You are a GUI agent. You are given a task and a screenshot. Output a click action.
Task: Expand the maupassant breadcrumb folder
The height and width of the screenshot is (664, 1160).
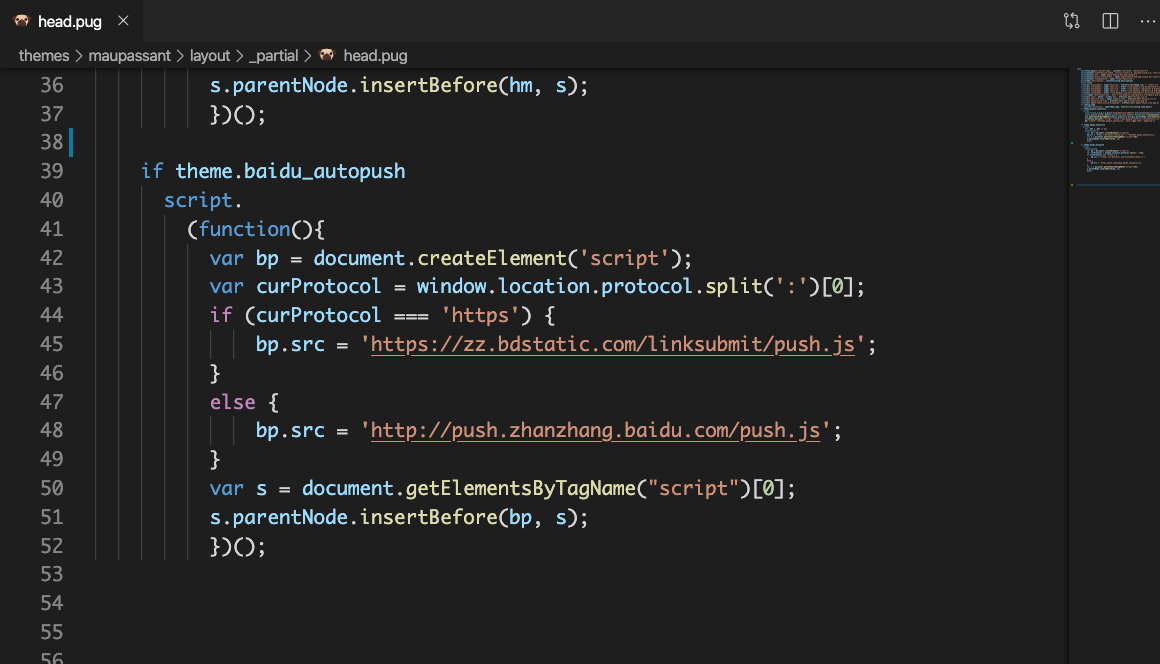pyautogui.click(x=129, y=56)
